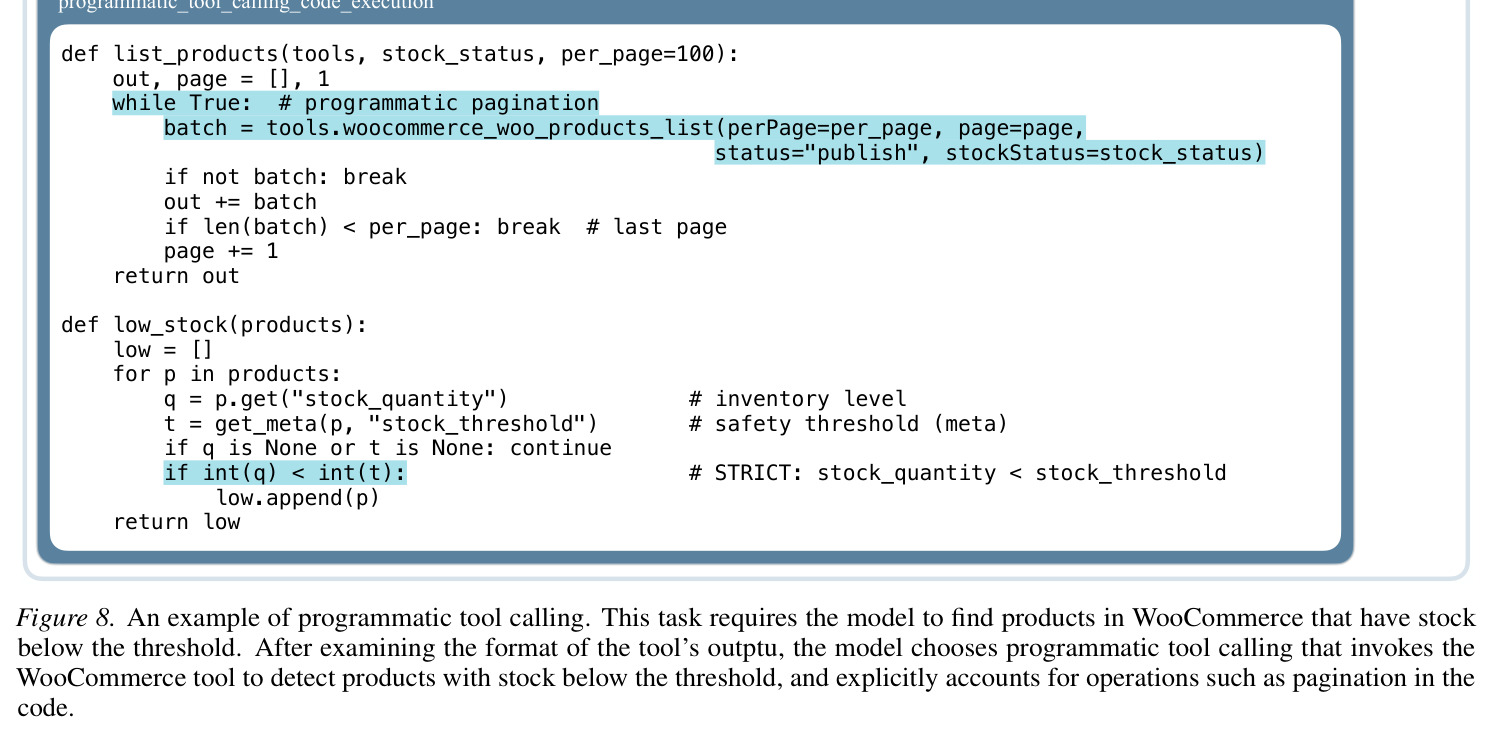The height and width of the screenshot is (738, 1491).
Task: Click the 'def low_stock(products):' line
Action: [214, 325]
